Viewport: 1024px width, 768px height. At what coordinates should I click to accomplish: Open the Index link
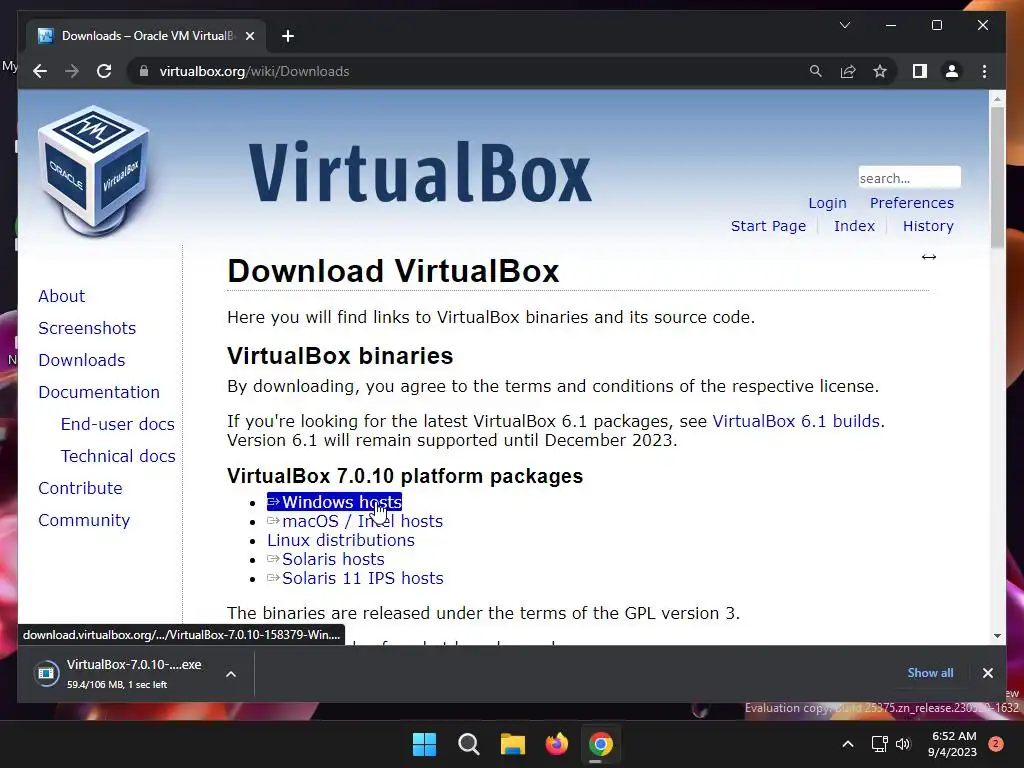(x=854, y=226)
